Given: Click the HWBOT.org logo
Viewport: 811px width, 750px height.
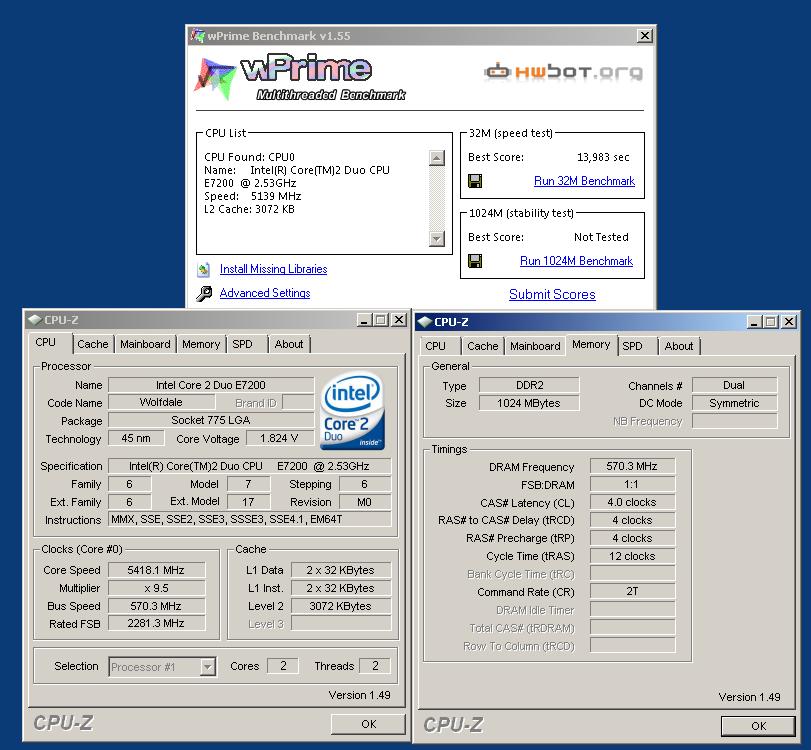Looking at the screenshot, I should (564, 72).
